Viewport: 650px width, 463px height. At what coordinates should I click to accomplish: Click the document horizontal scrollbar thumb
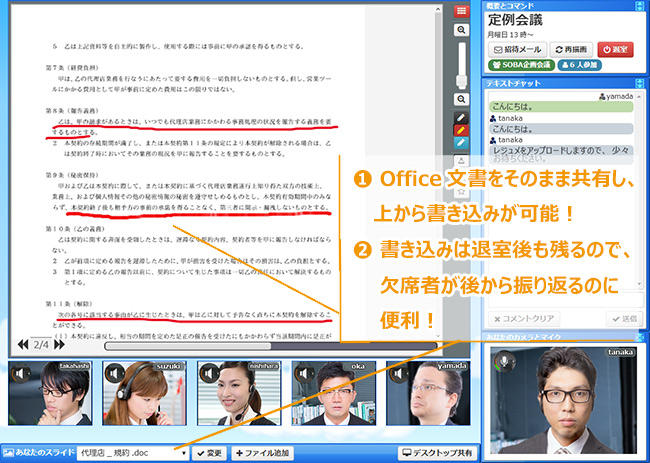click(188, 346)
